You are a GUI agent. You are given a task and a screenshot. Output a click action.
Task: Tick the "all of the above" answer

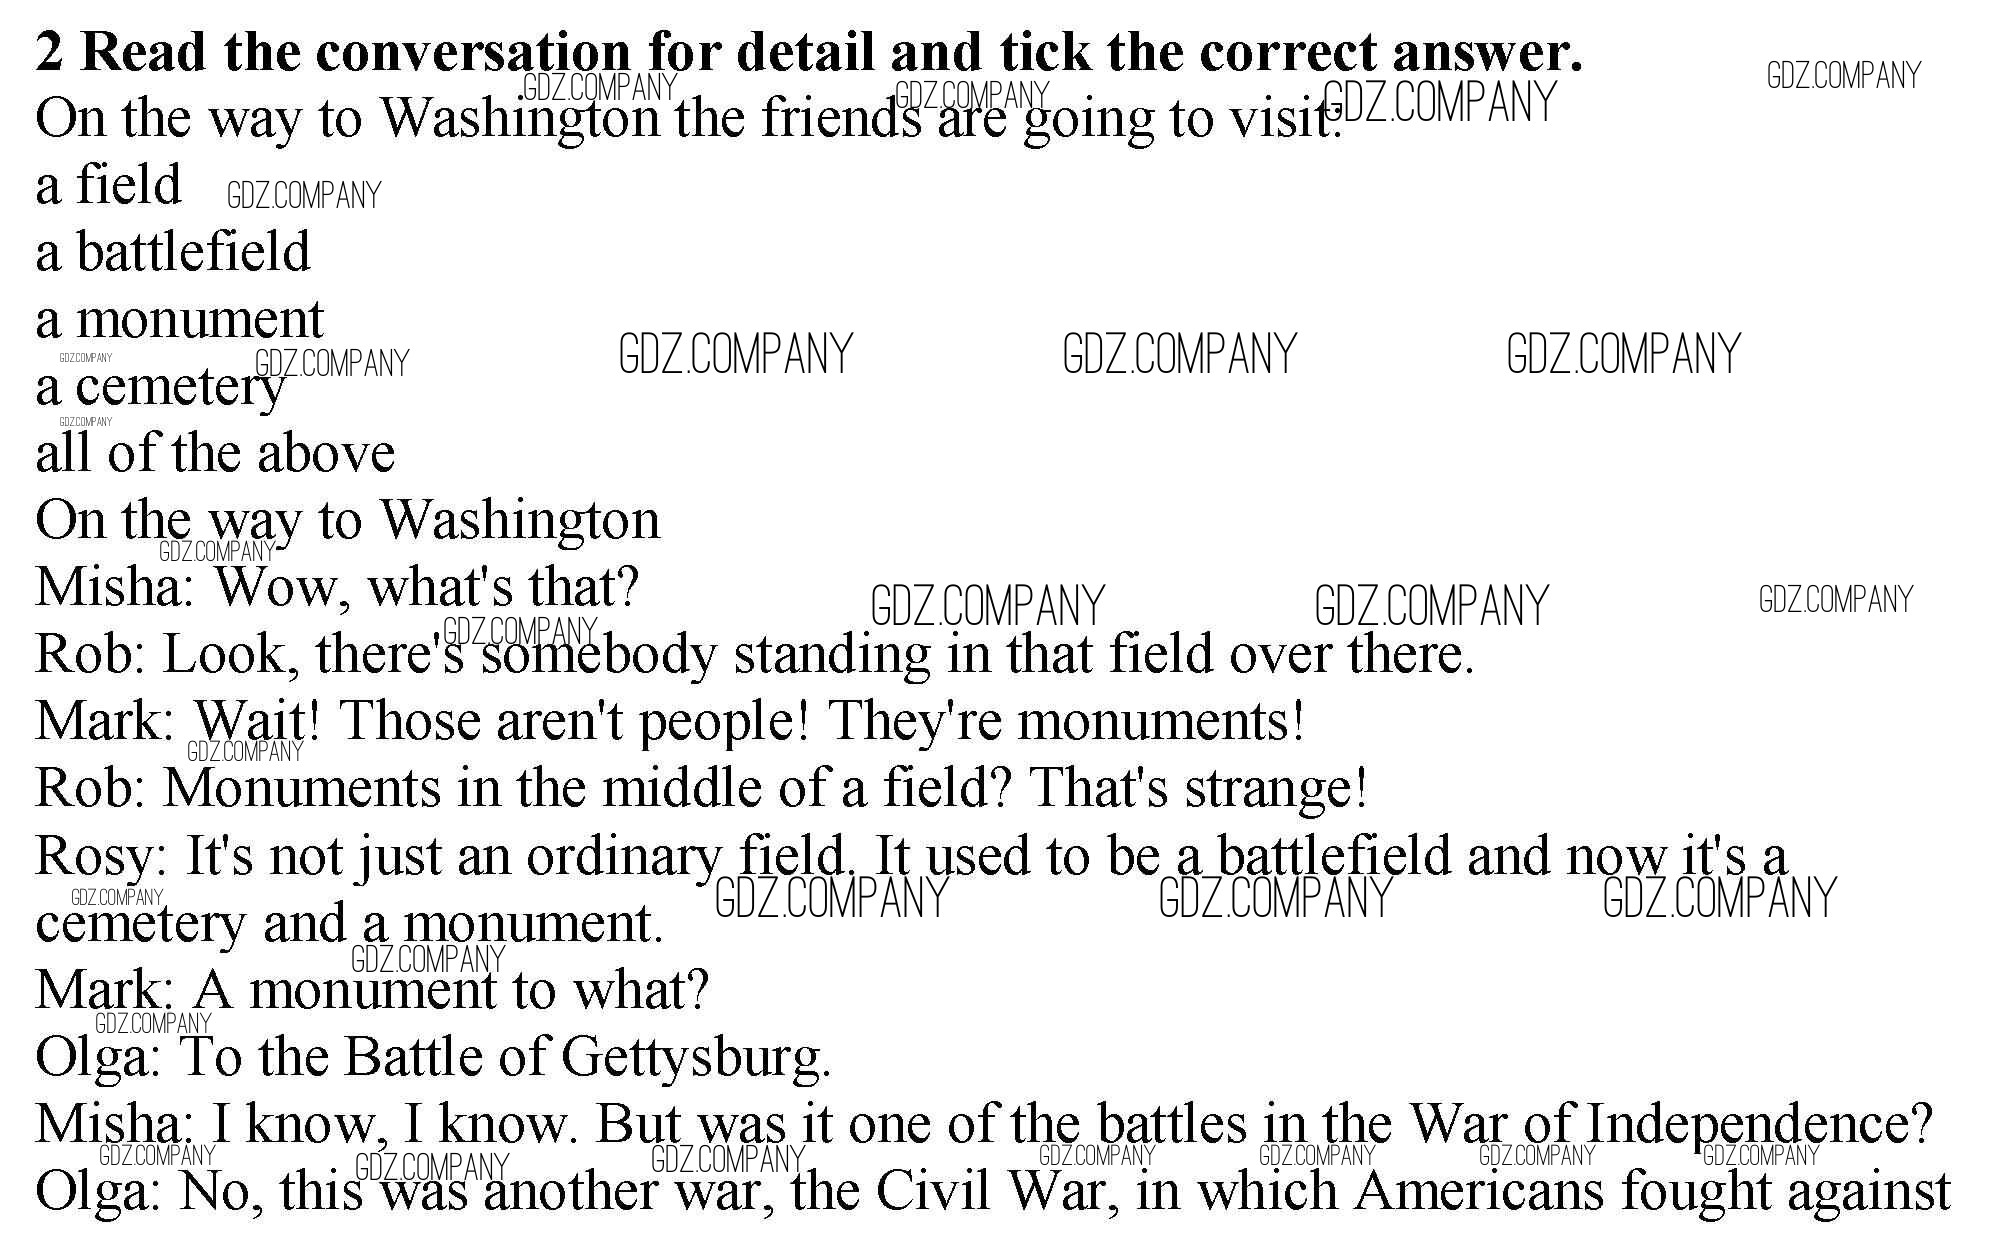[215, 454]
